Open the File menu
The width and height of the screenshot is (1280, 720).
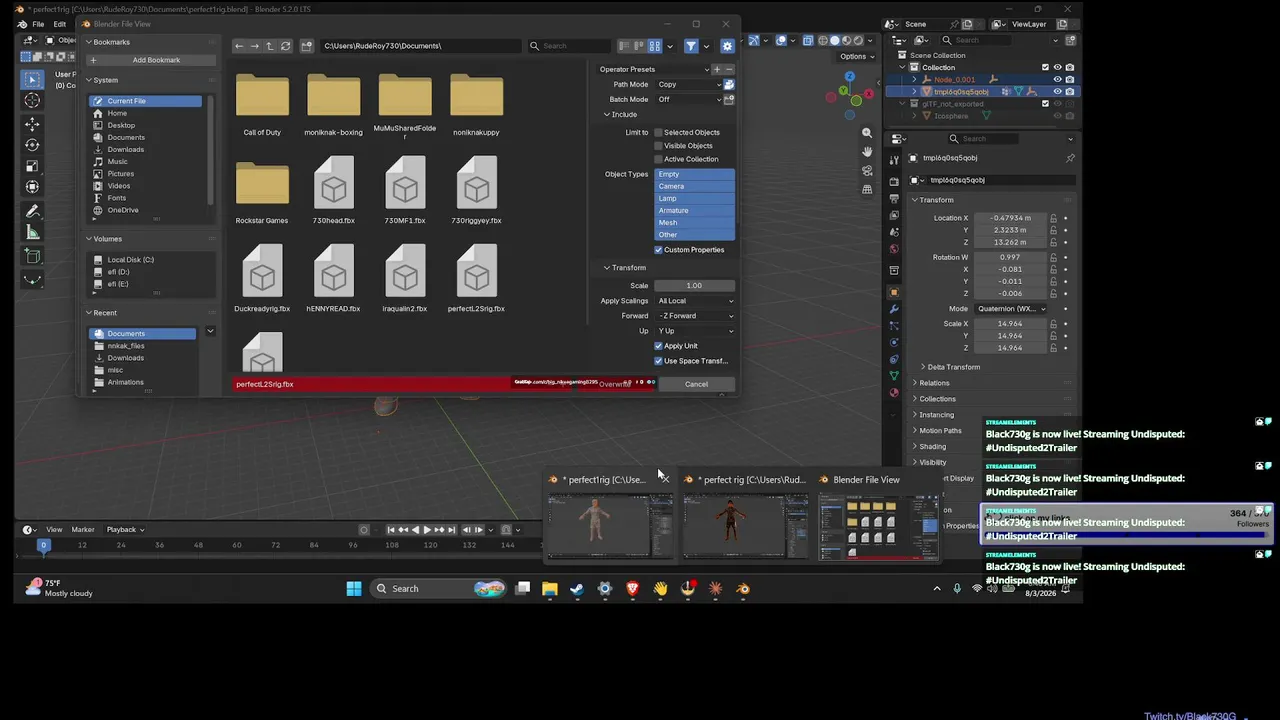tap(38, 24)
